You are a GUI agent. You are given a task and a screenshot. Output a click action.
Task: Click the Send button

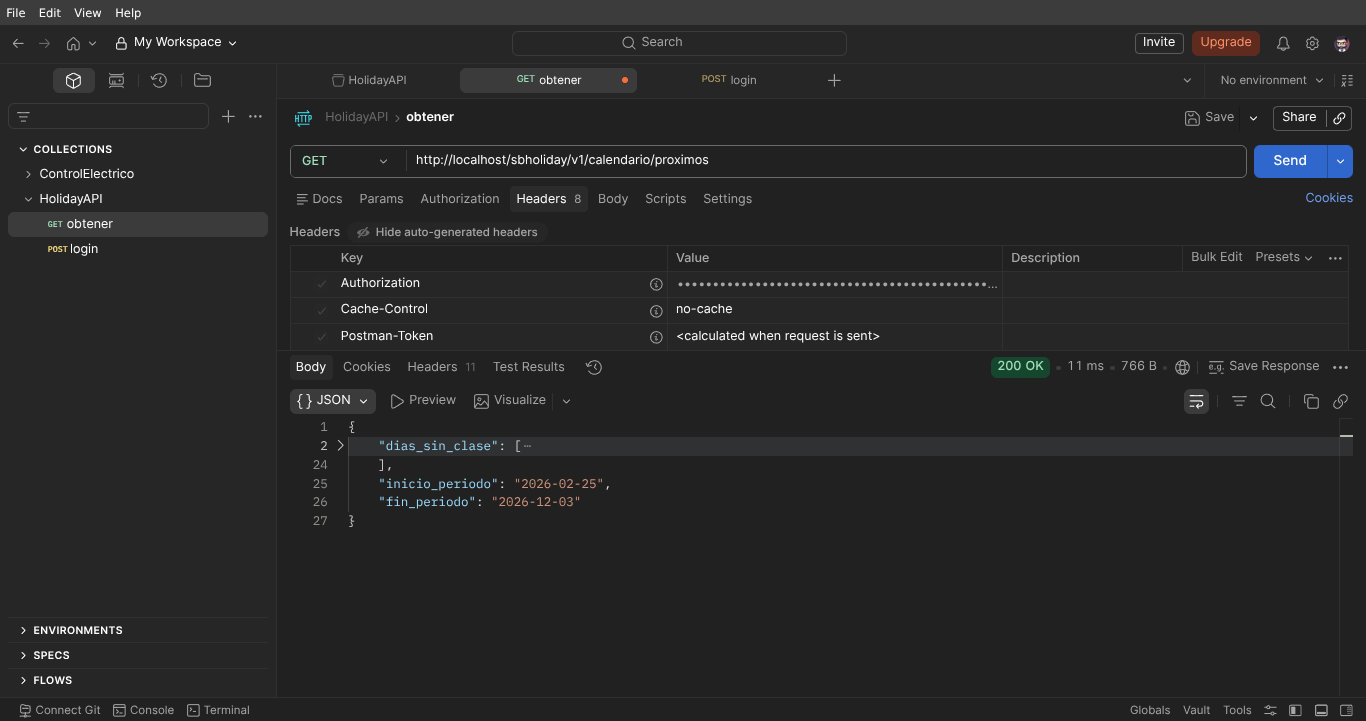pyautogui.click(x=1290, y=161)
